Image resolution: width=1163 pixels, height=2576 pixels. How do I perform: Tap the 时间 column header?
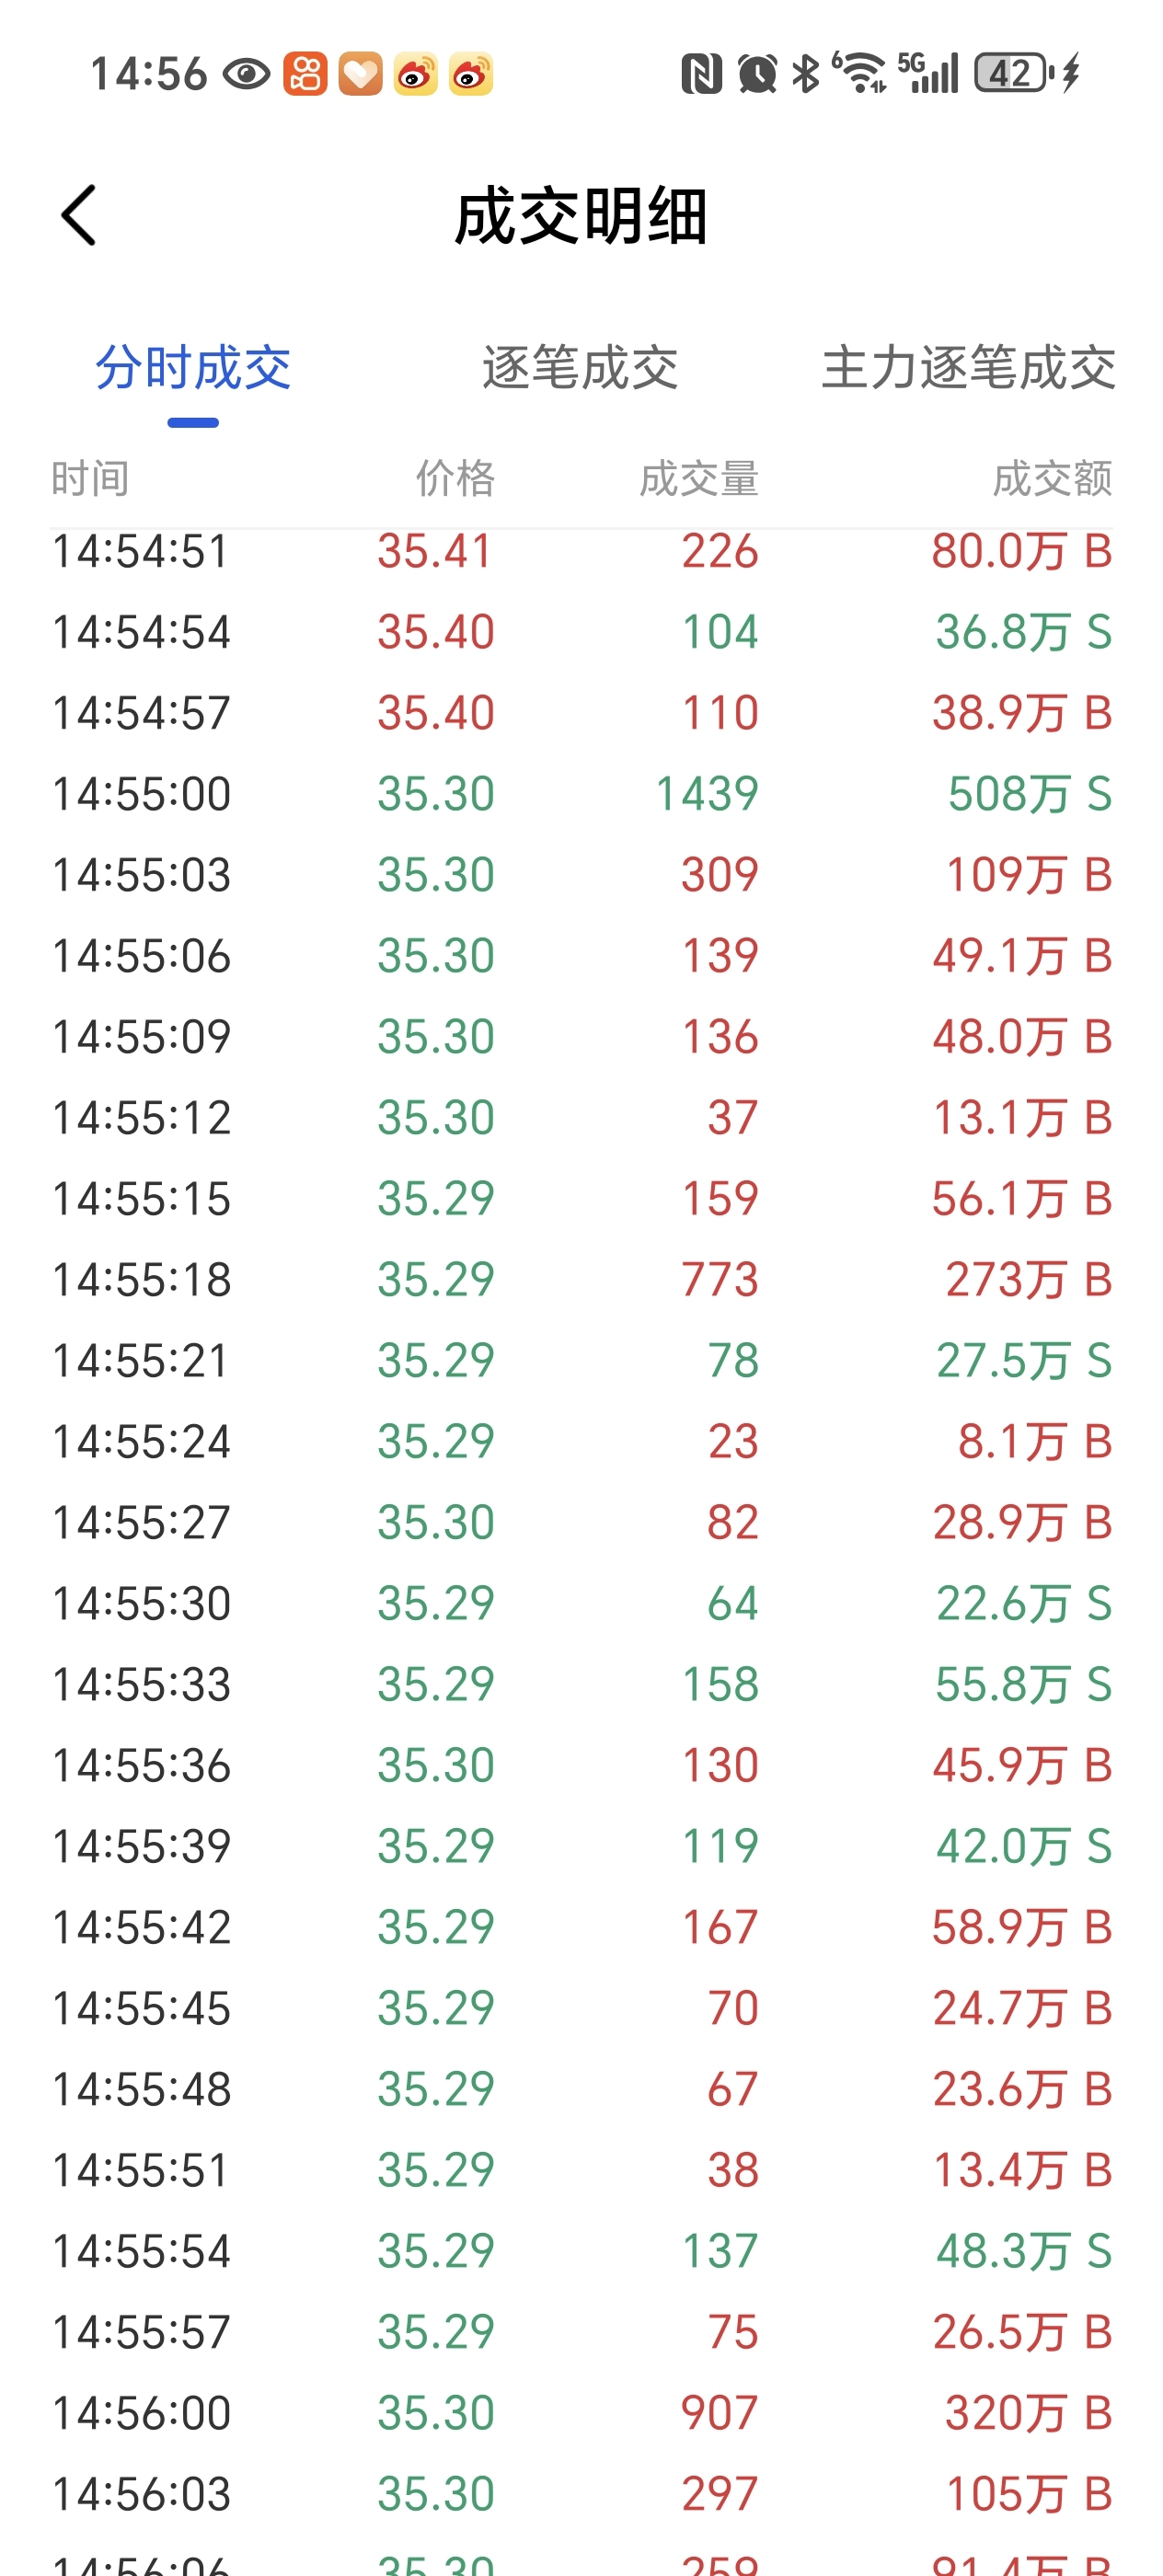[x=90, y=479]
